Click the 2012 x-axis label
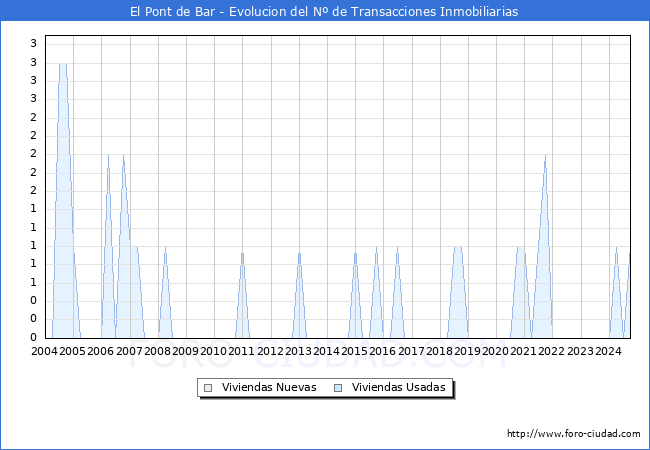 (x=270, y=351)
